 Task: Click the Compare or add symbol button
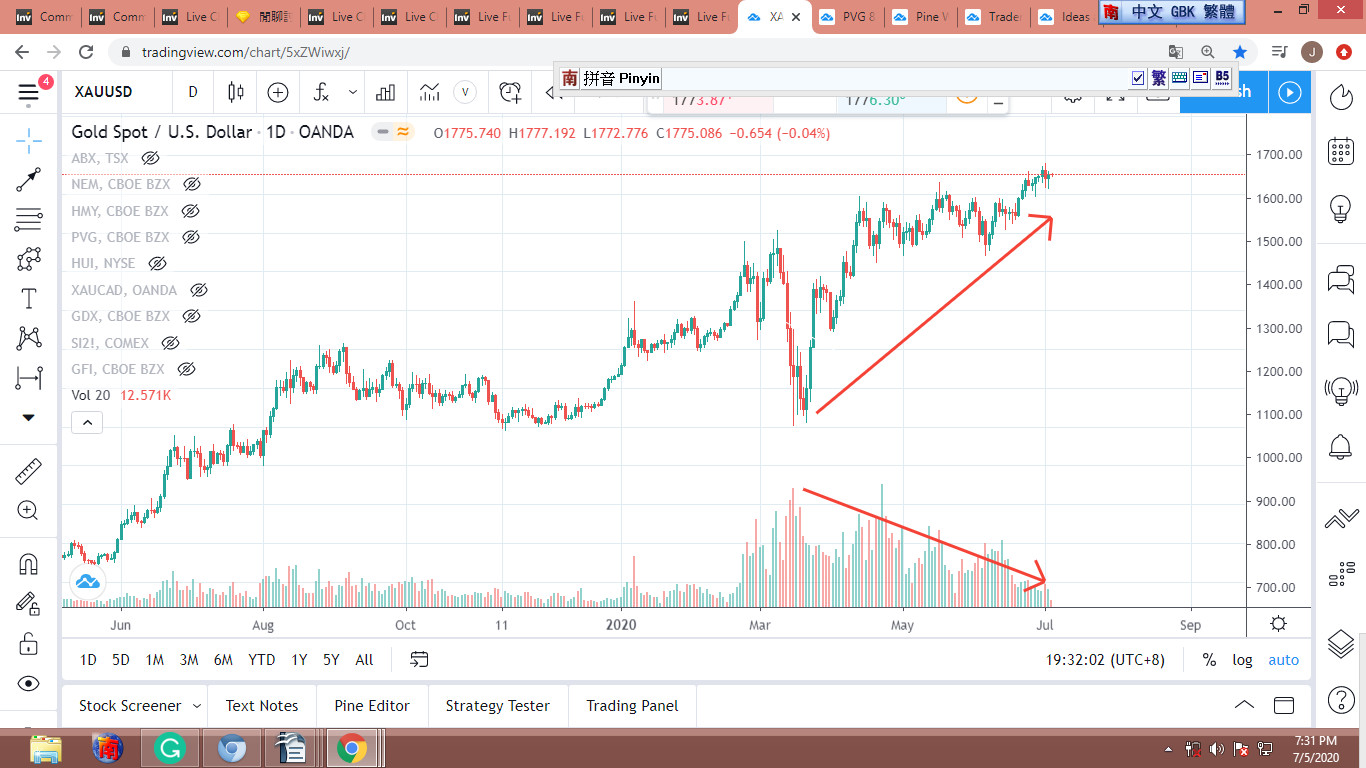tap(278, 92)
